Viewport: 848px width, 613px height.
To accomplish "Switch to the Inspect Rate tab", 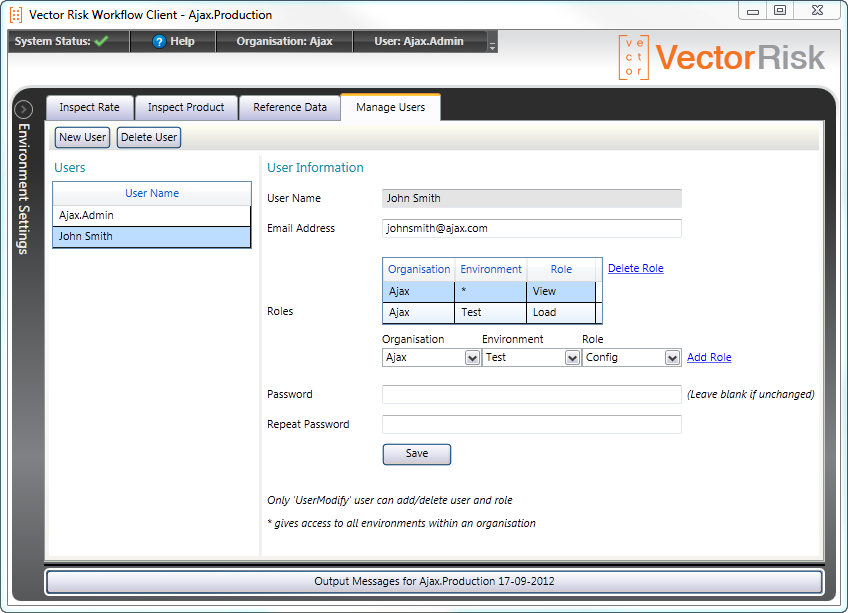I will pyautogui.click(x=89, y=107).
